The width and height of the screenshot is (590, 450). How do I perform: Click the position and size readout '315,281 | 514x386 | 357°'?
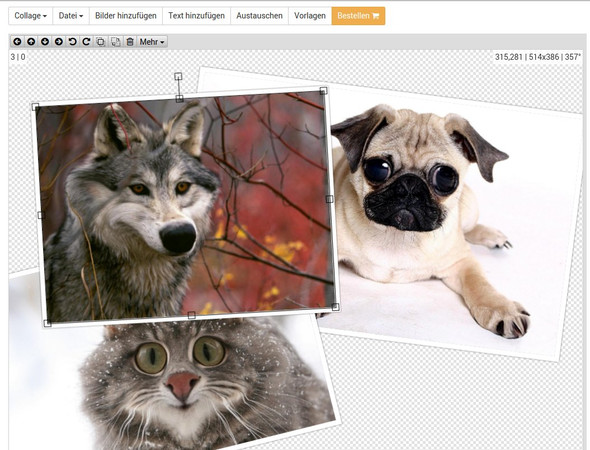point(538,57)
